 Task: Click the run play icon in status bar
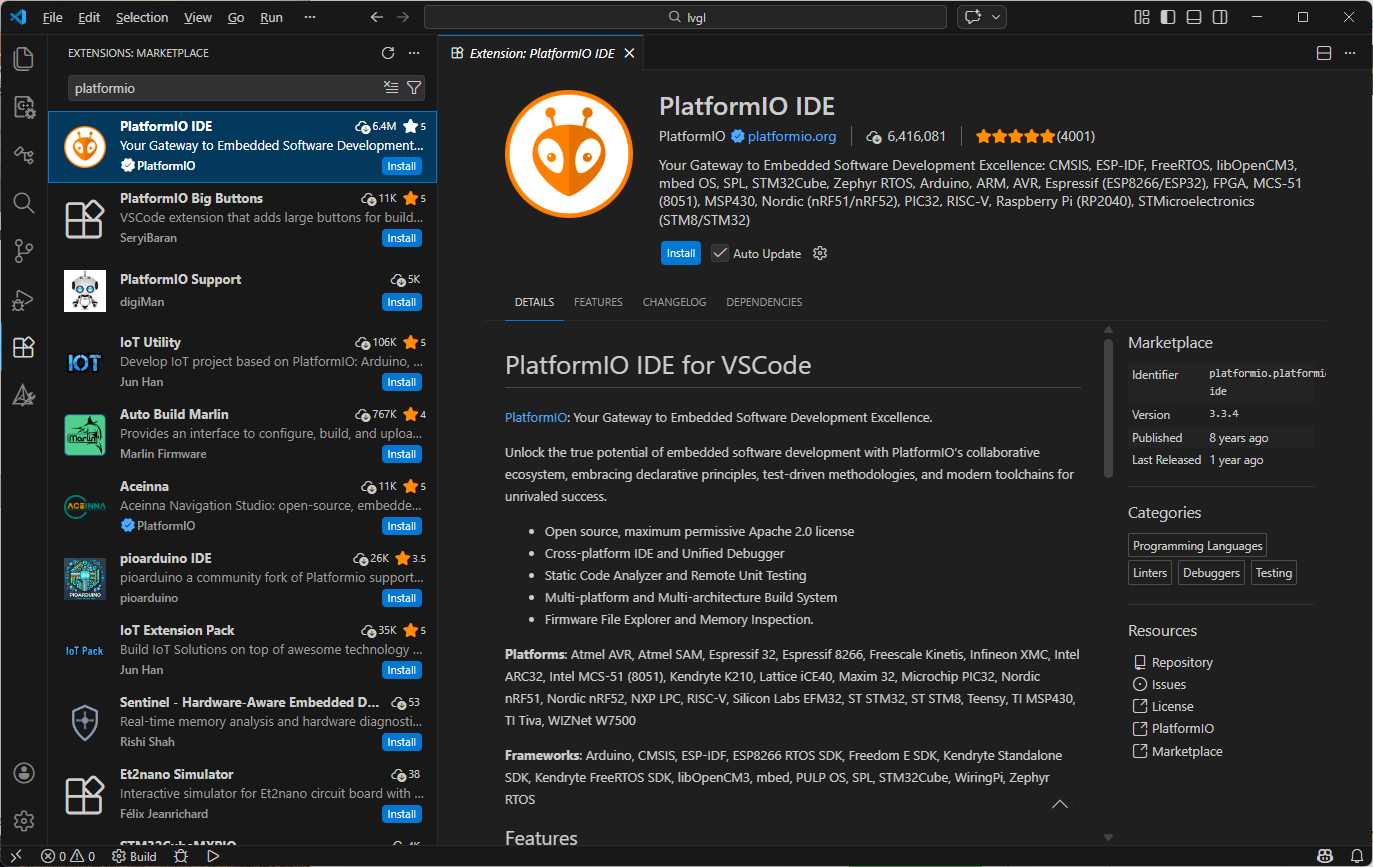tap(213, 856)
